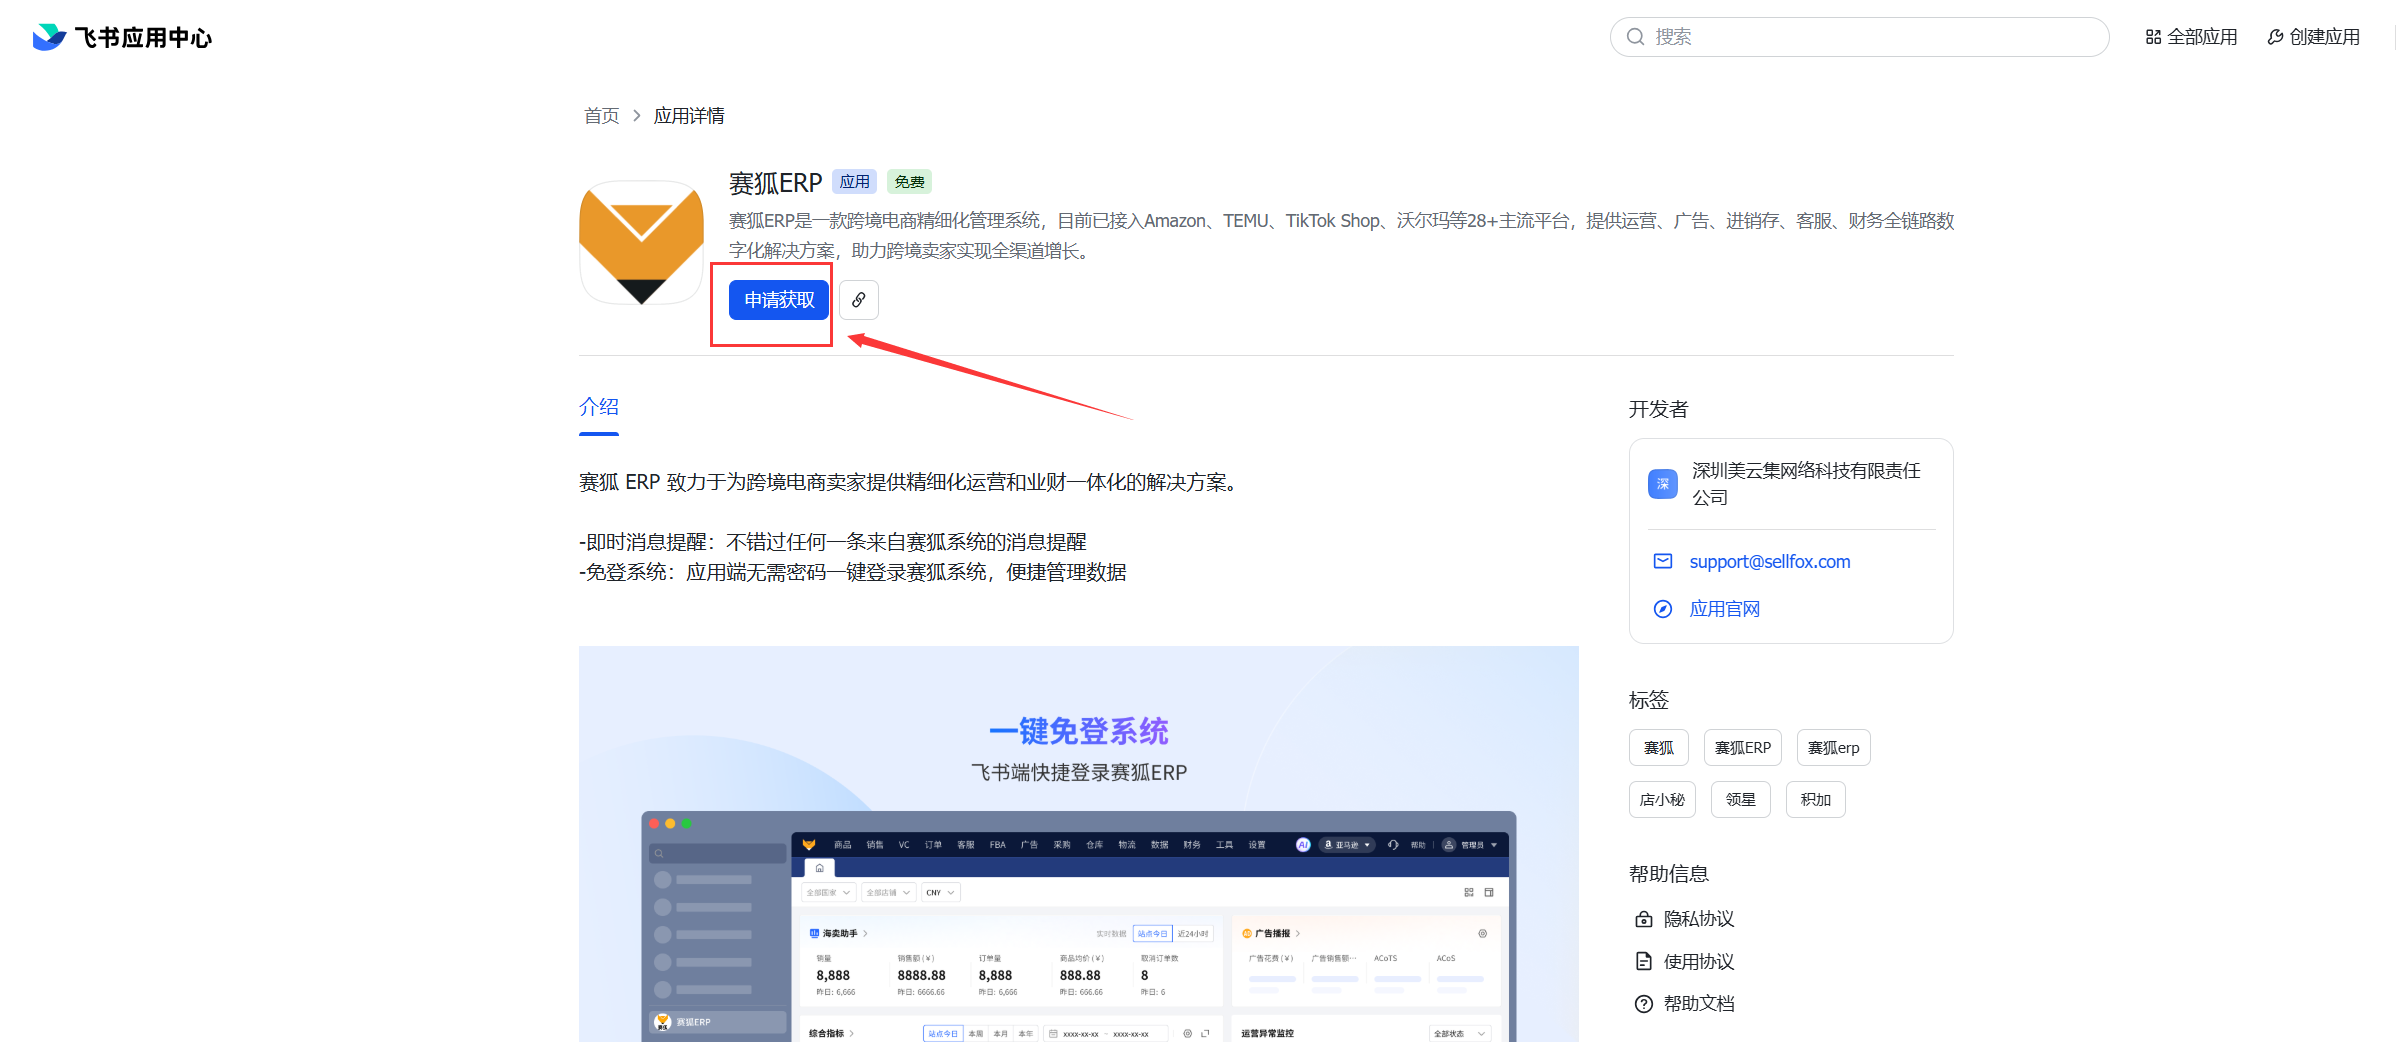Select the 赛狐erp lowercase tag

pos(1834,748)
